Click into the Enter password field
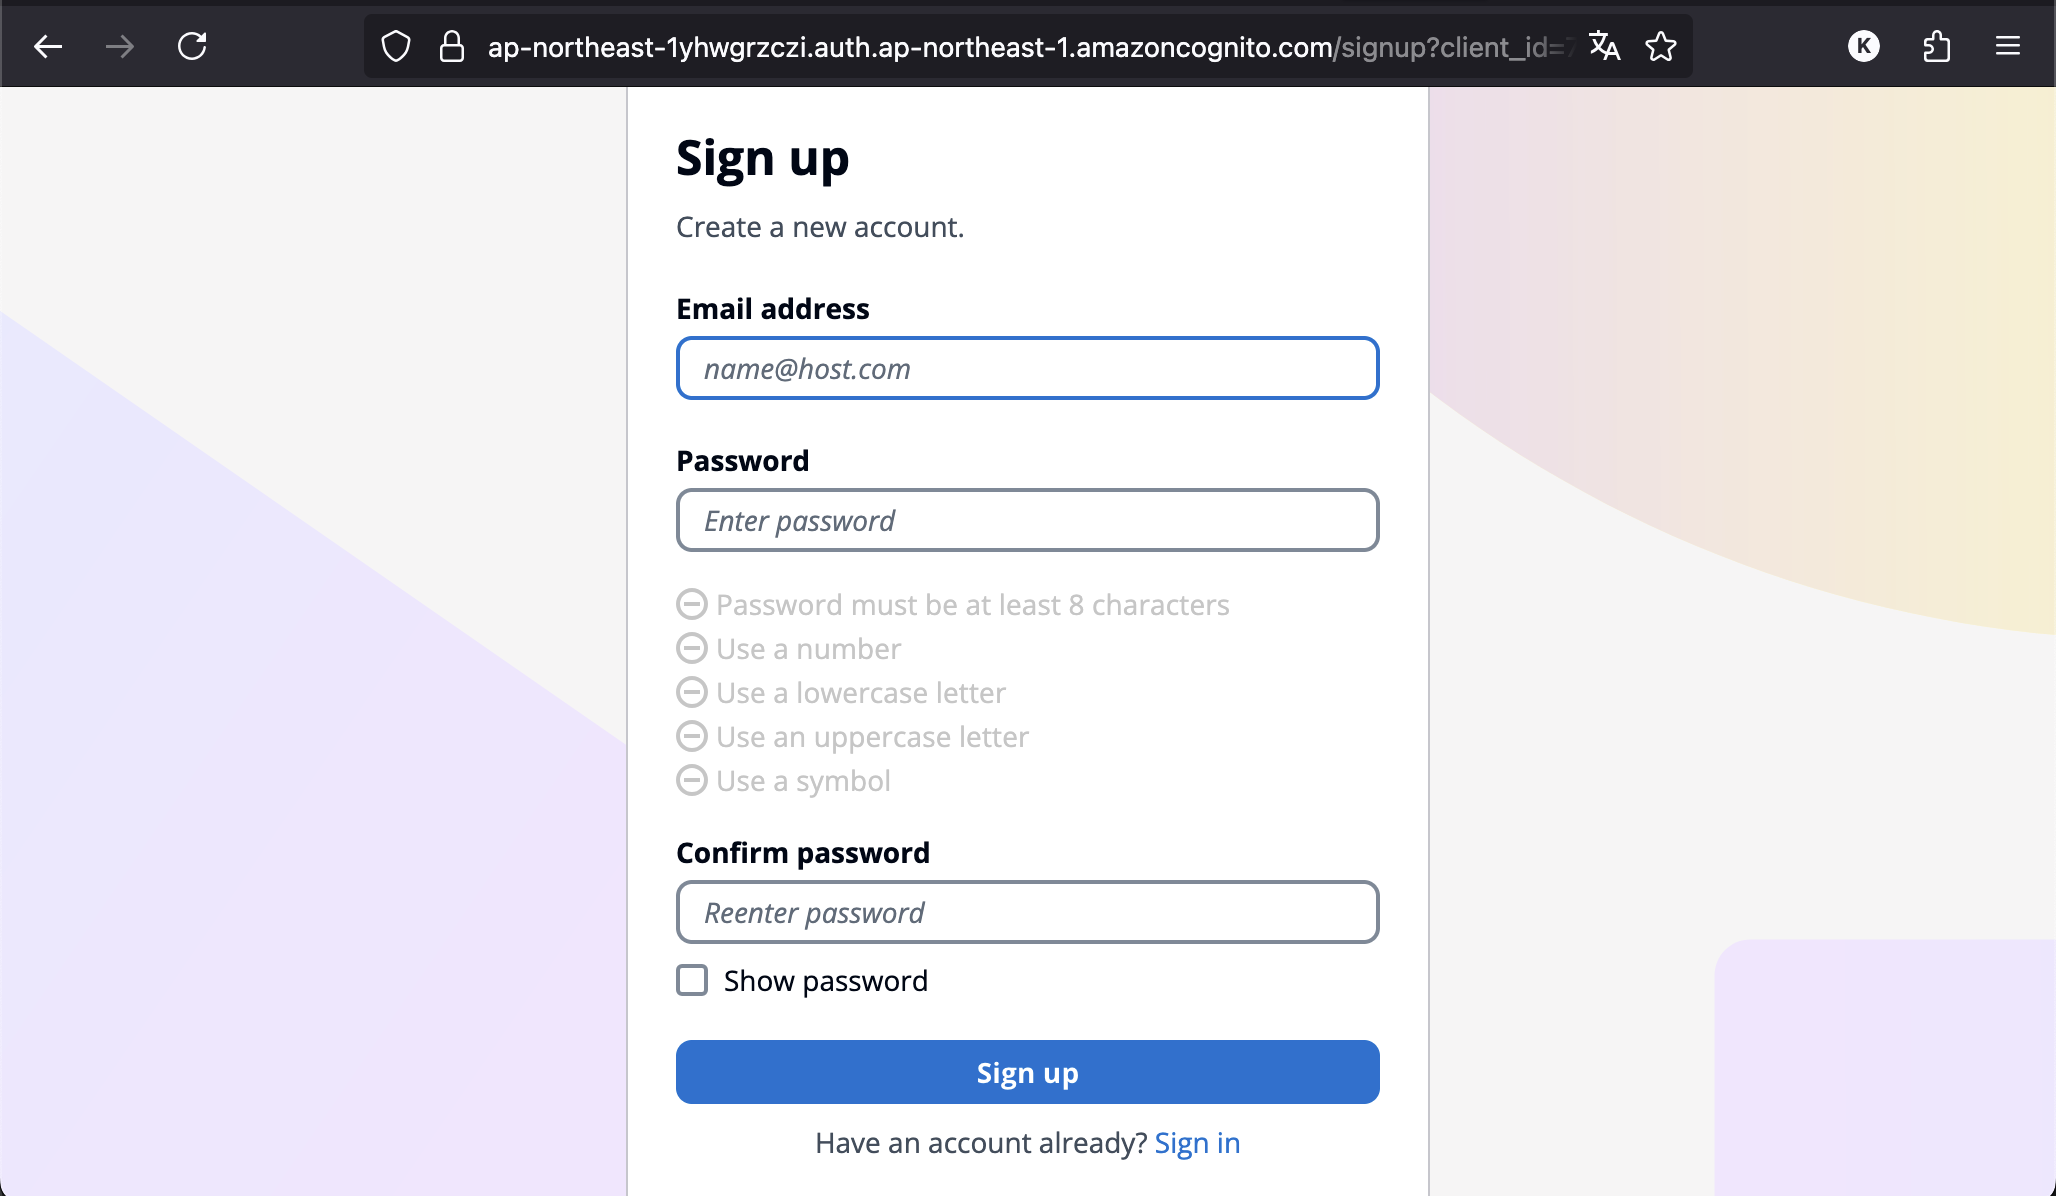The height and width of the screenshot is (1196, 2056). [x=1028, y=520]
